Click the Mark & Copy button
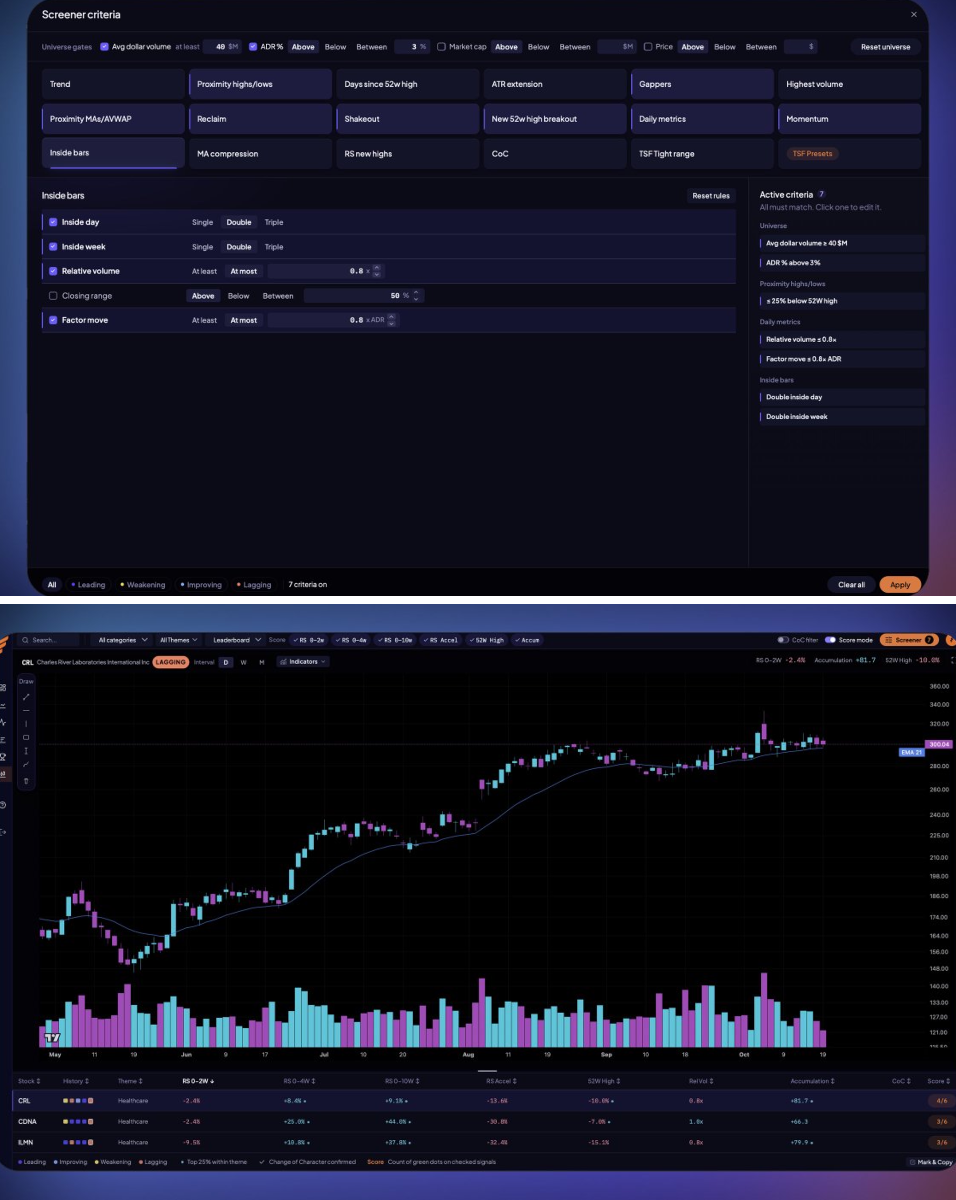 tap(929, 1162)
